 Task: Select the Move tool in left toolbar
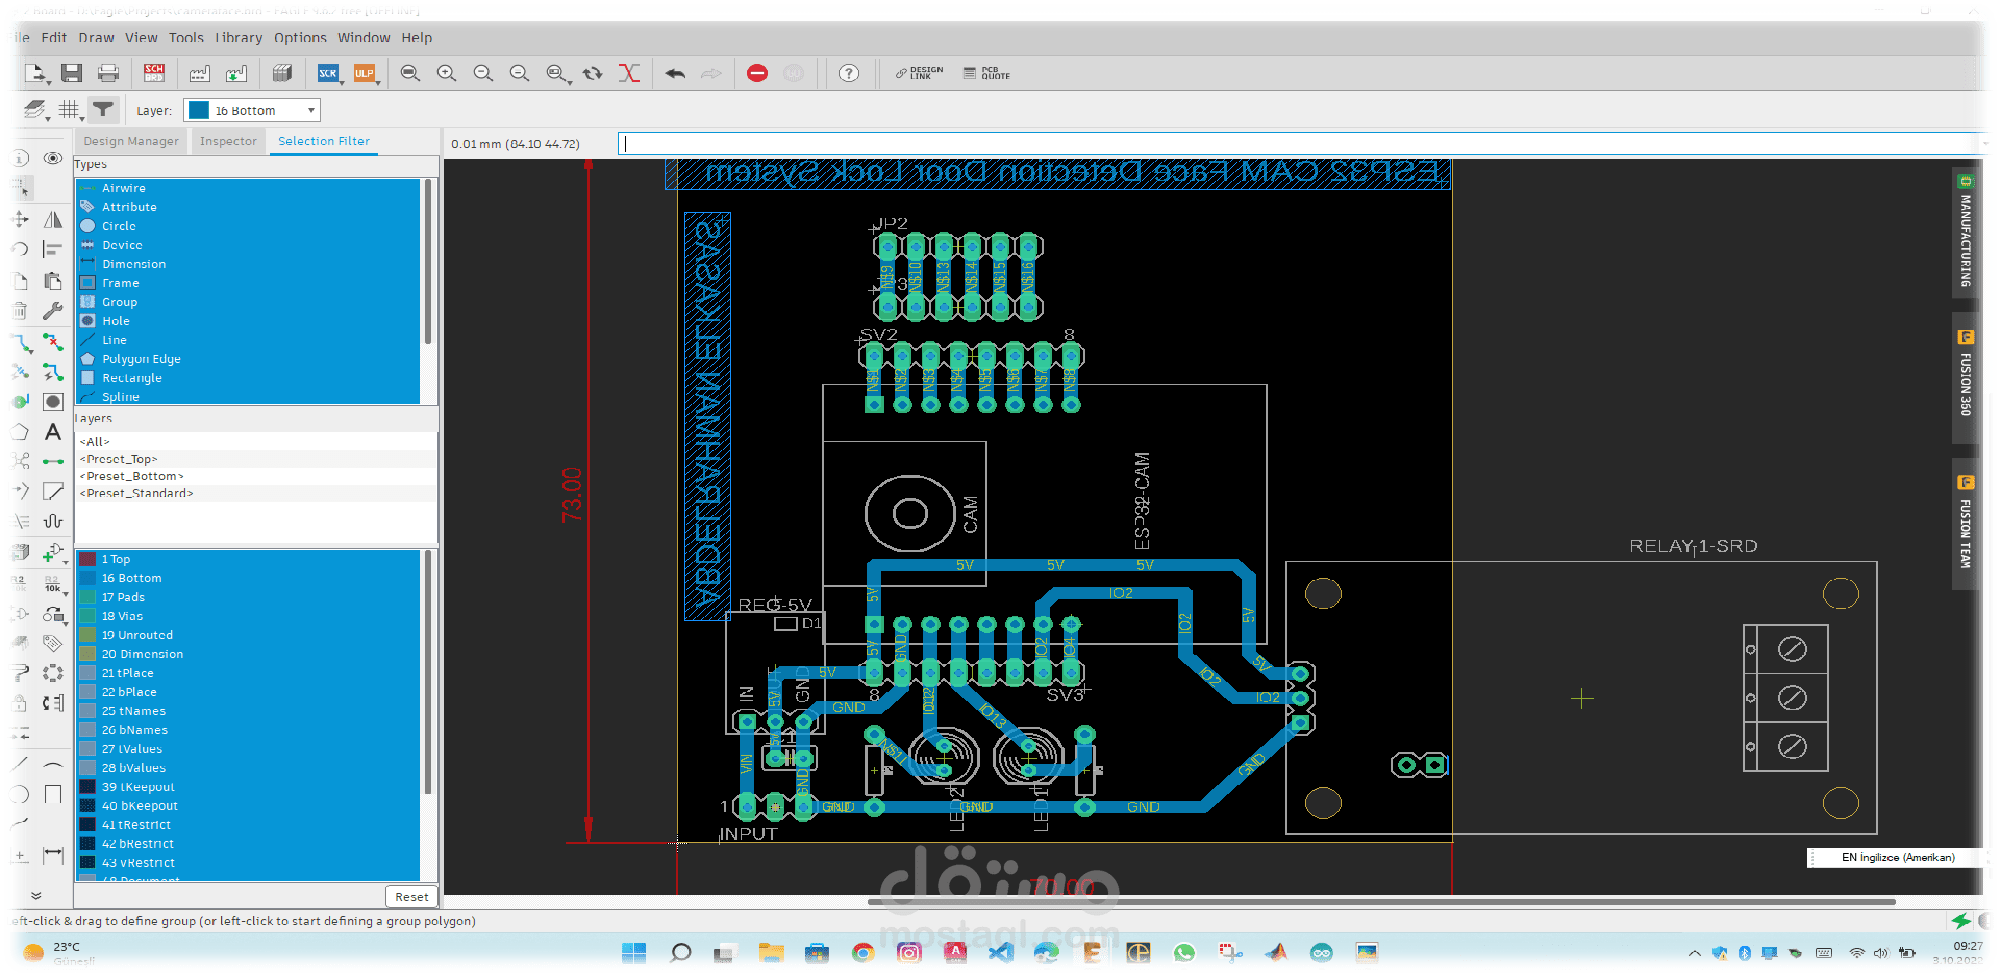19,219
